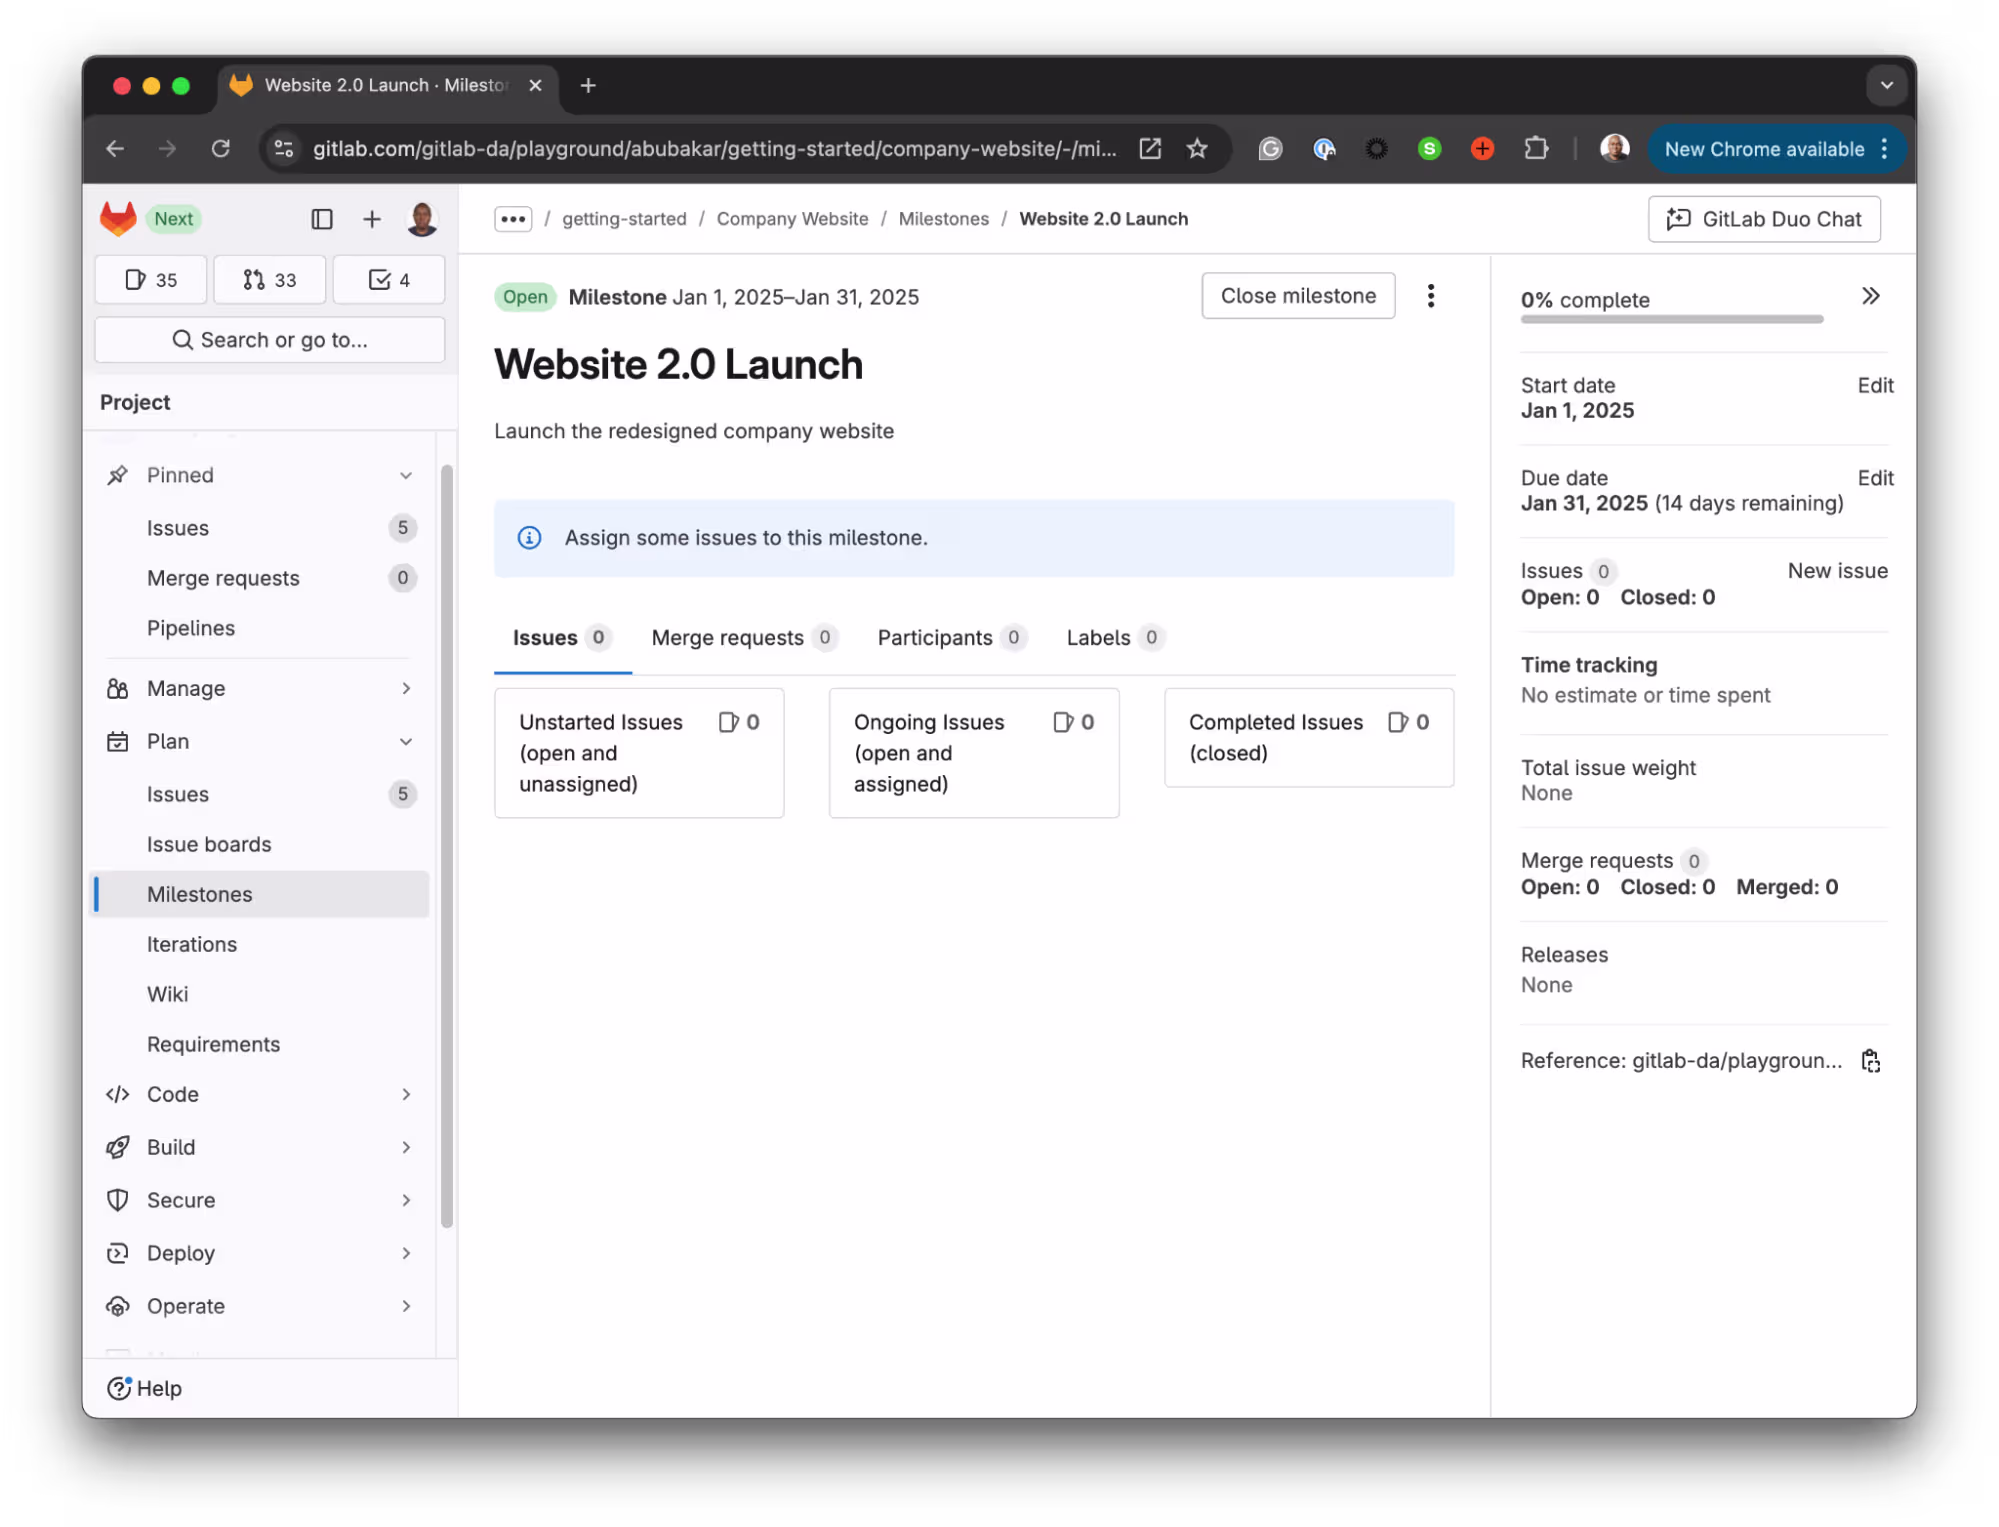Click the Search or go to field
The width and height of the screenshot is (1999, 1527).
coord(269,339)
